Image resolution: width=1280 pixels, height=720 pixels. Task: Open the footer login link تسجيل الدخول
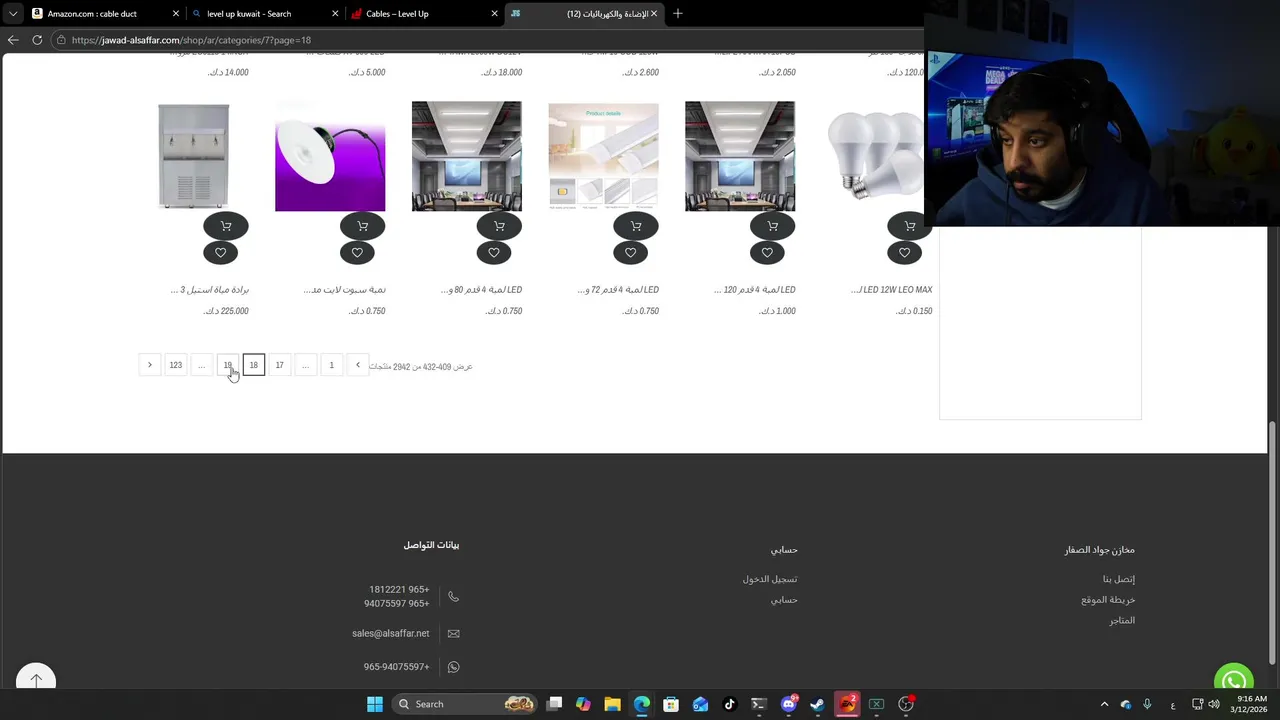tap(770, 579)
